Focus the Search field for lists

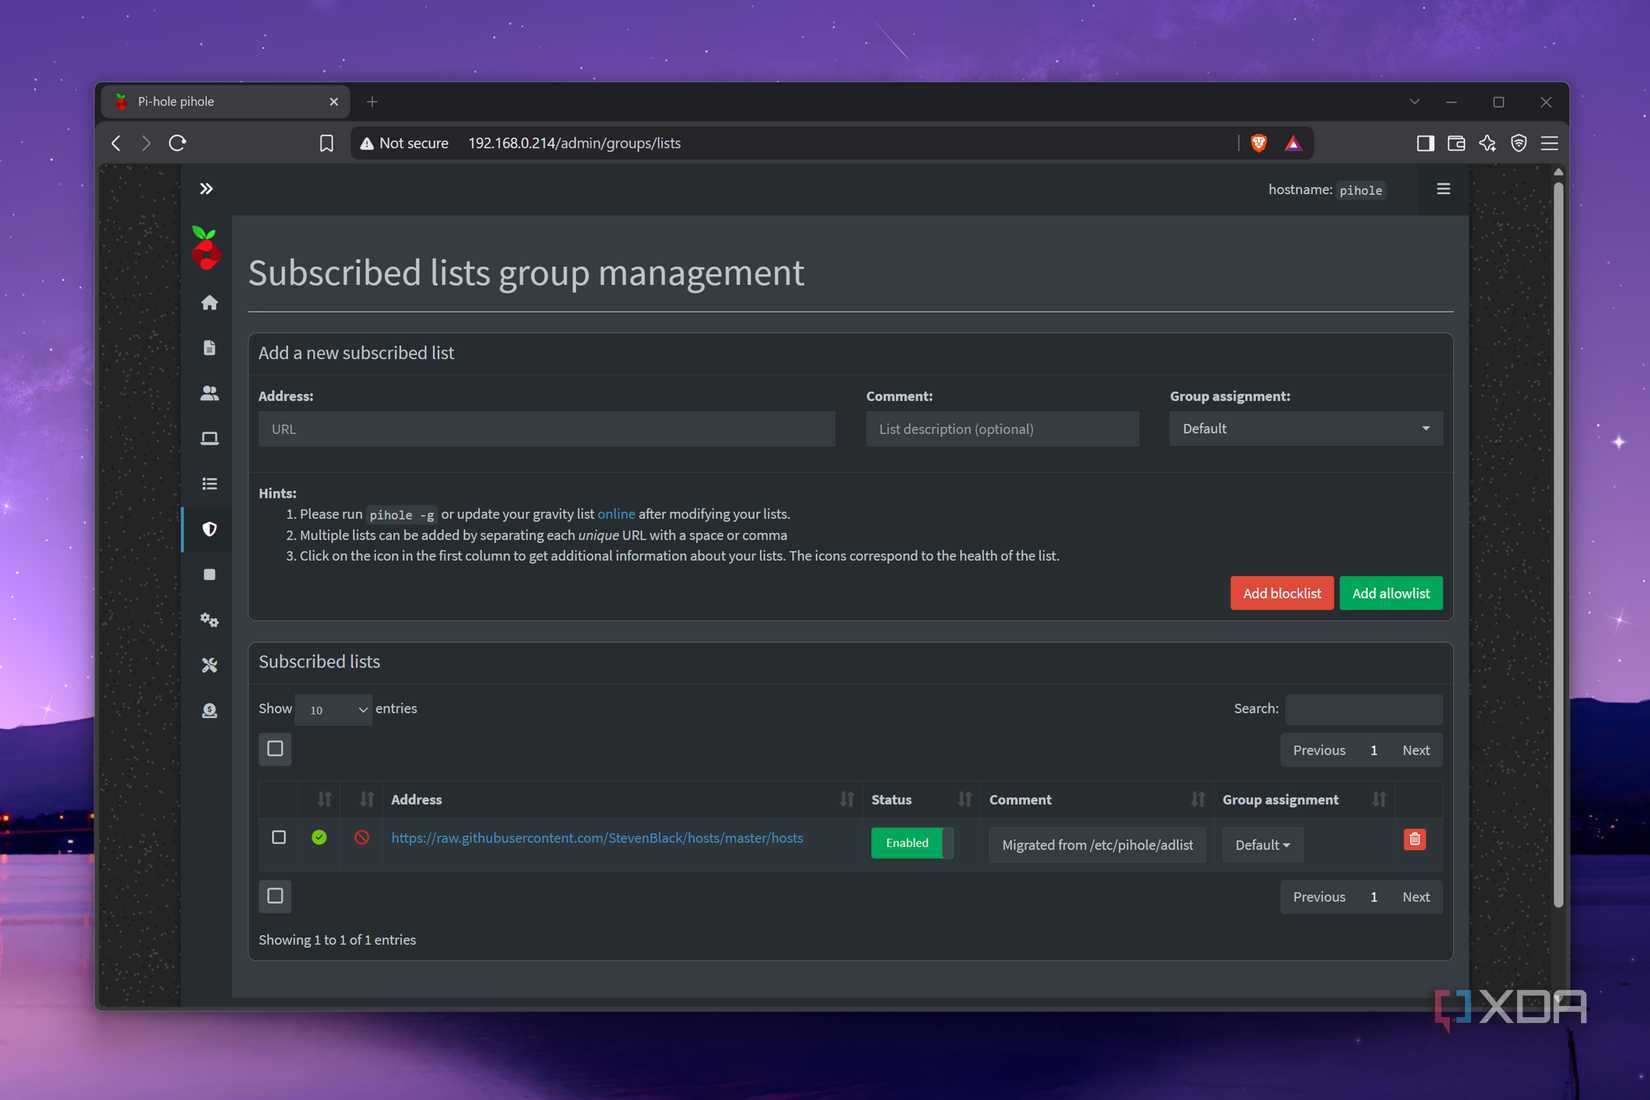pos(1364,709)
